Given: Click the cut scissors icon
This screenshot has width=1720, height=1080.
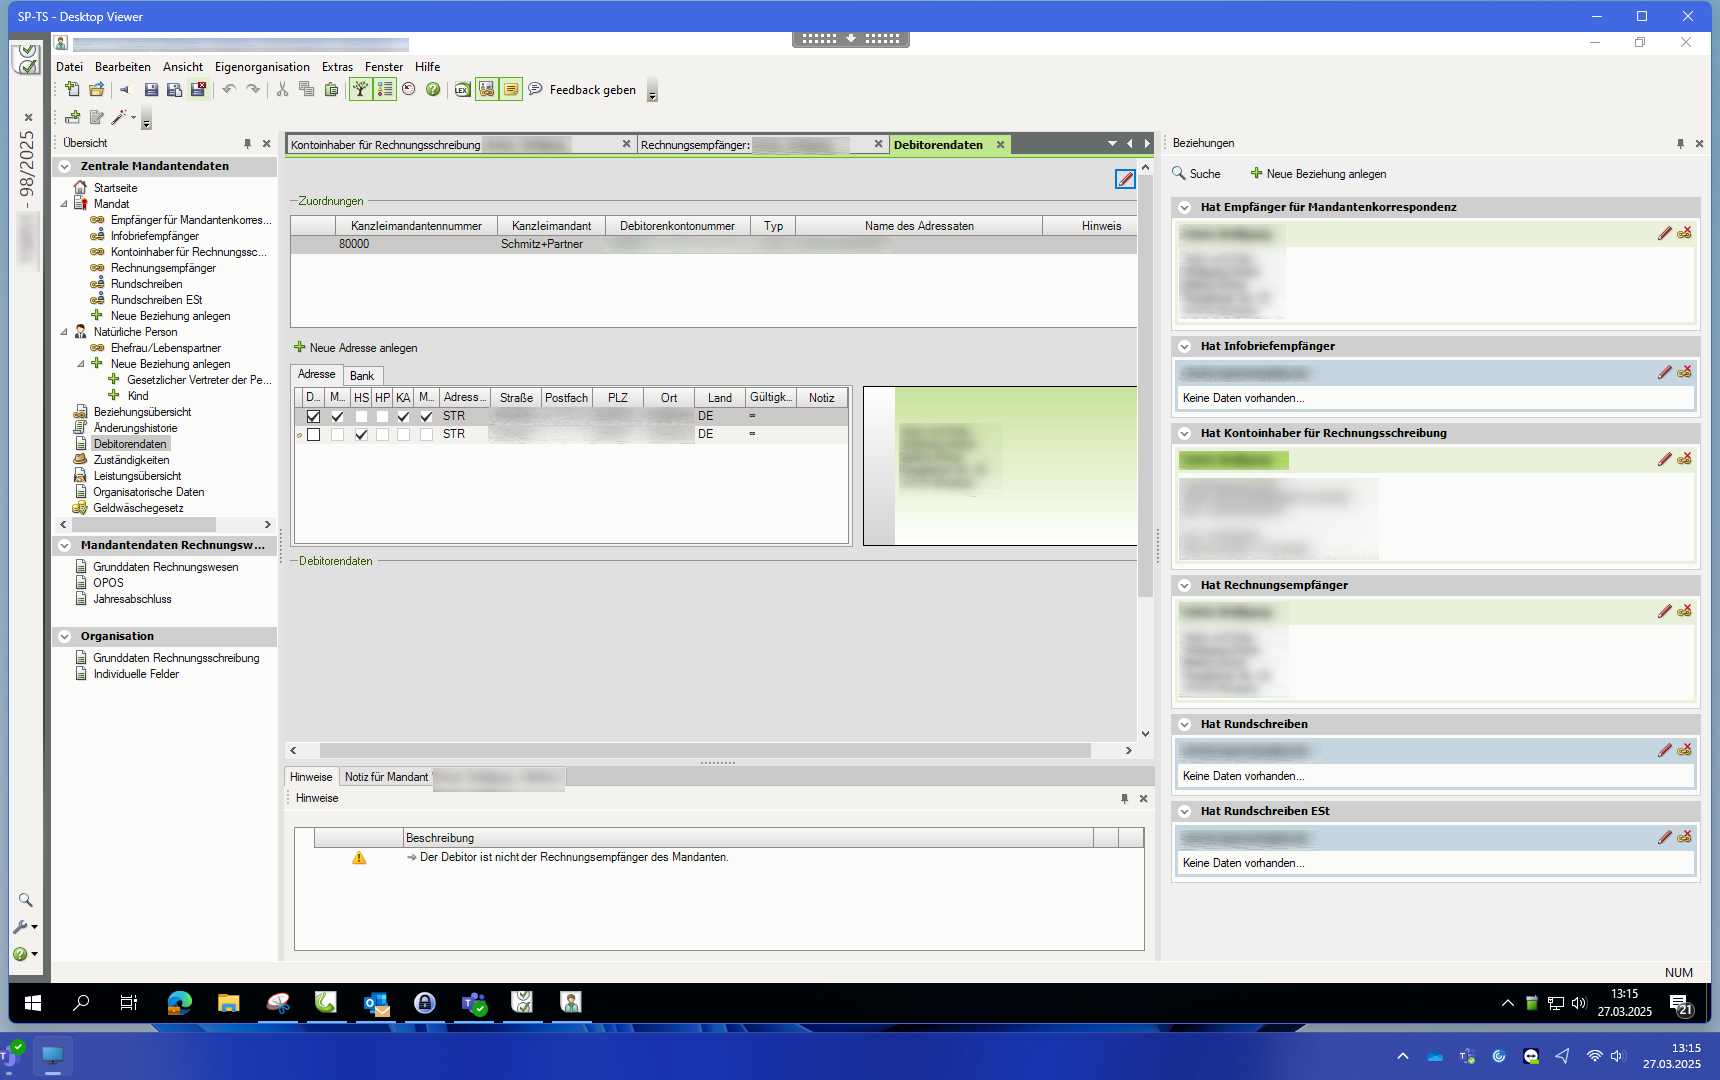Looking at the screenshot, I should pyautogui.click(x=282, y=90).
